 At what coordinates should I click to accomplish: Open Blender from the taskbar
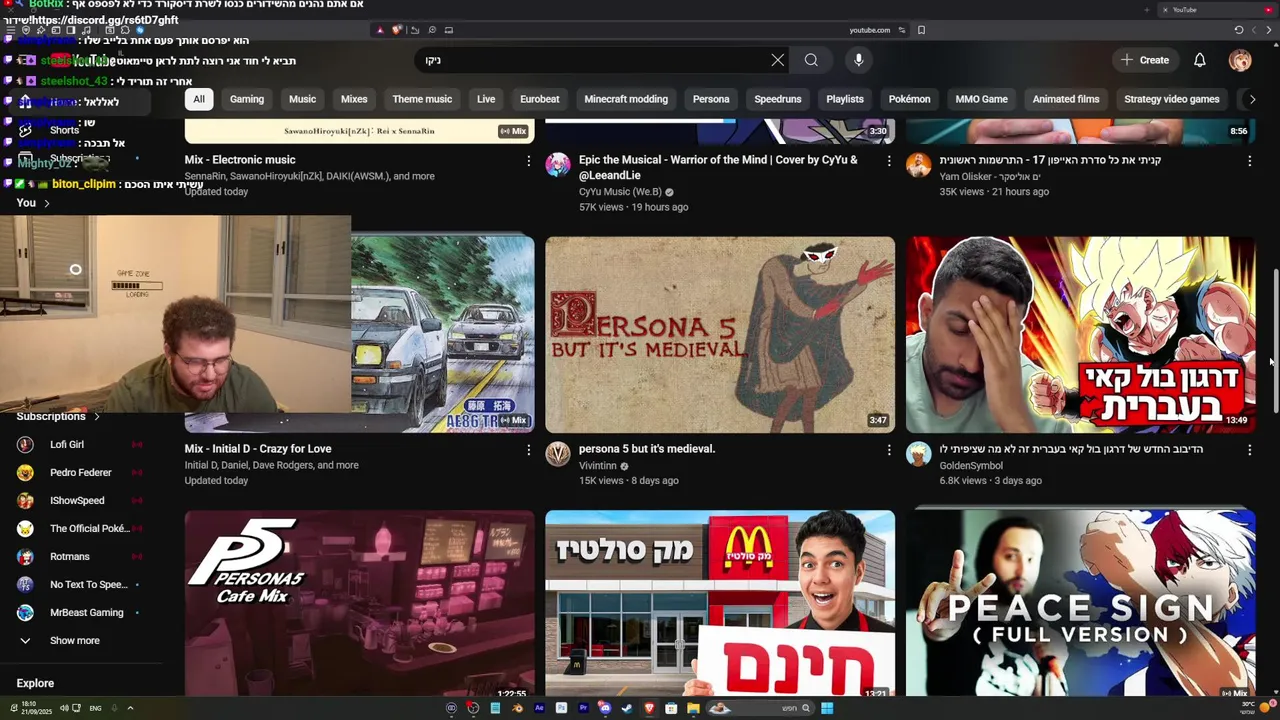click(517, 708)
